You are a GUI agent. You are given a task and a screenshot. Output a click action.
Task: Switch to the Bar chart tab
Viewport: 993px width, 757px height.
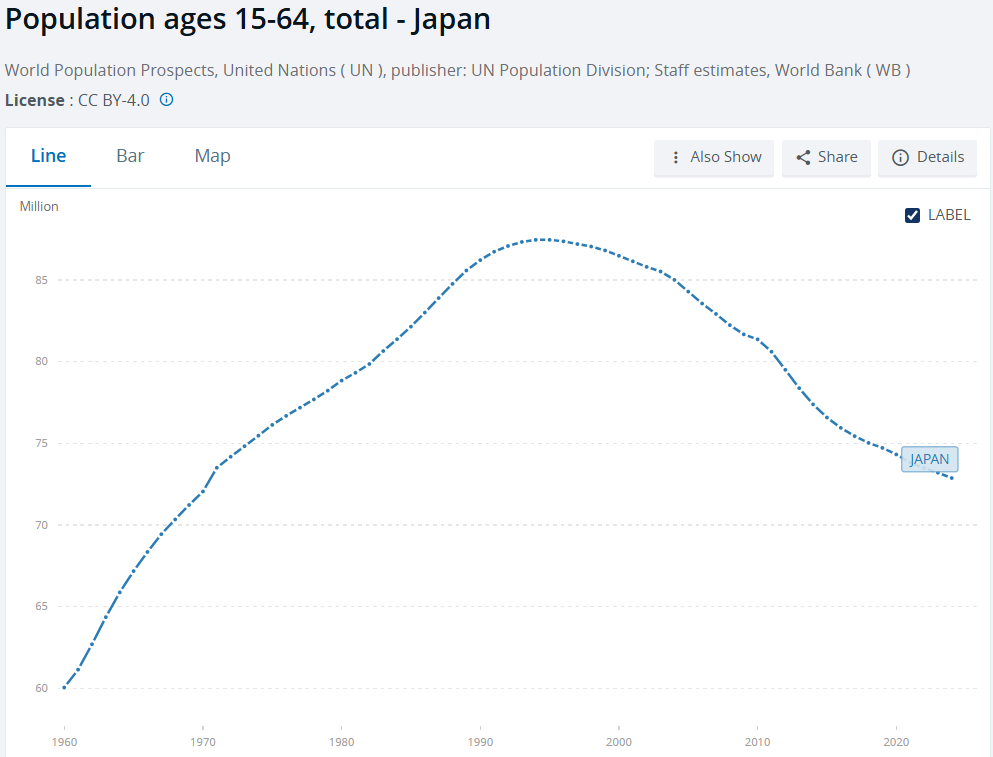130,156
